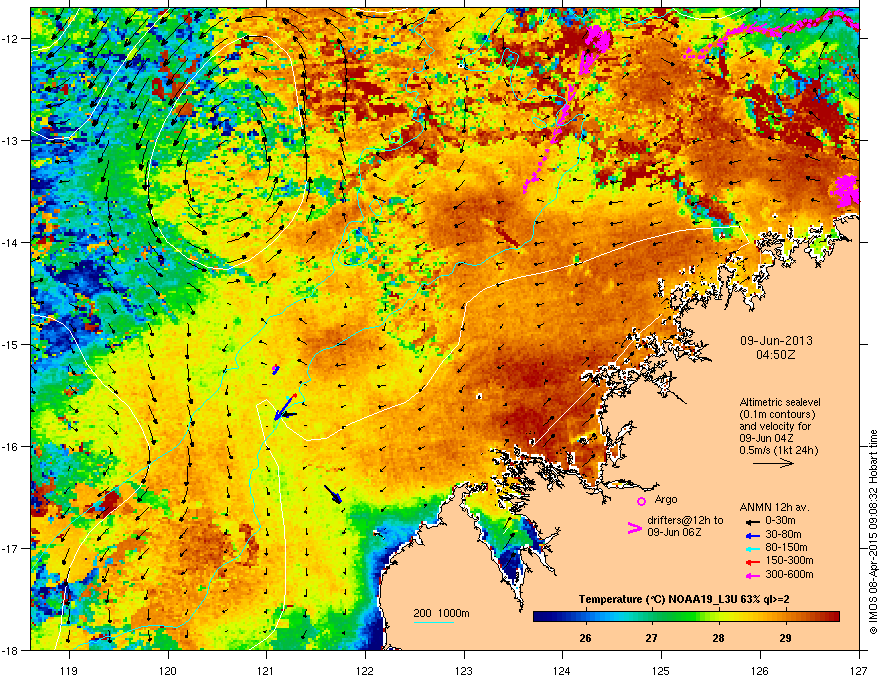Image resolution: width=880 pixels, height=680 pixels.
Task: Click longitude label 127 on the bottom axis
Action: pyautogui.click(x=859, y=670)
